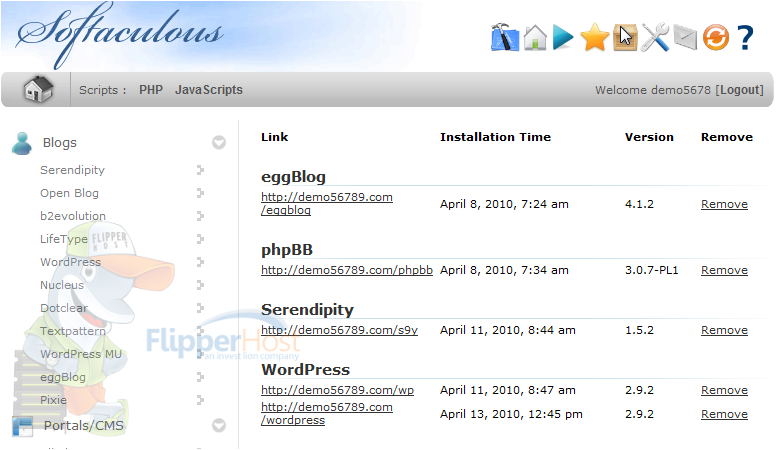Remove the WordPress /wordpress installation from April 13
Viewport: 776px width, 450px height.
(724, 414)
